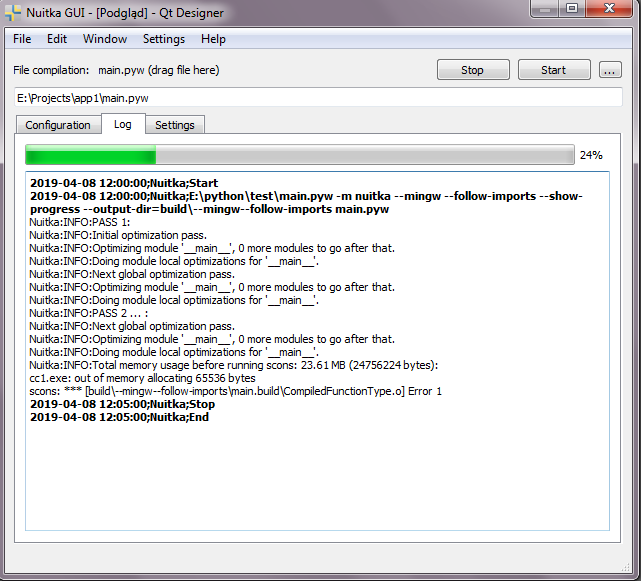
Task: Click log line '2019-04-08 12:00:00;Nuitka;Start'
Action: click(x=124, y=183)
